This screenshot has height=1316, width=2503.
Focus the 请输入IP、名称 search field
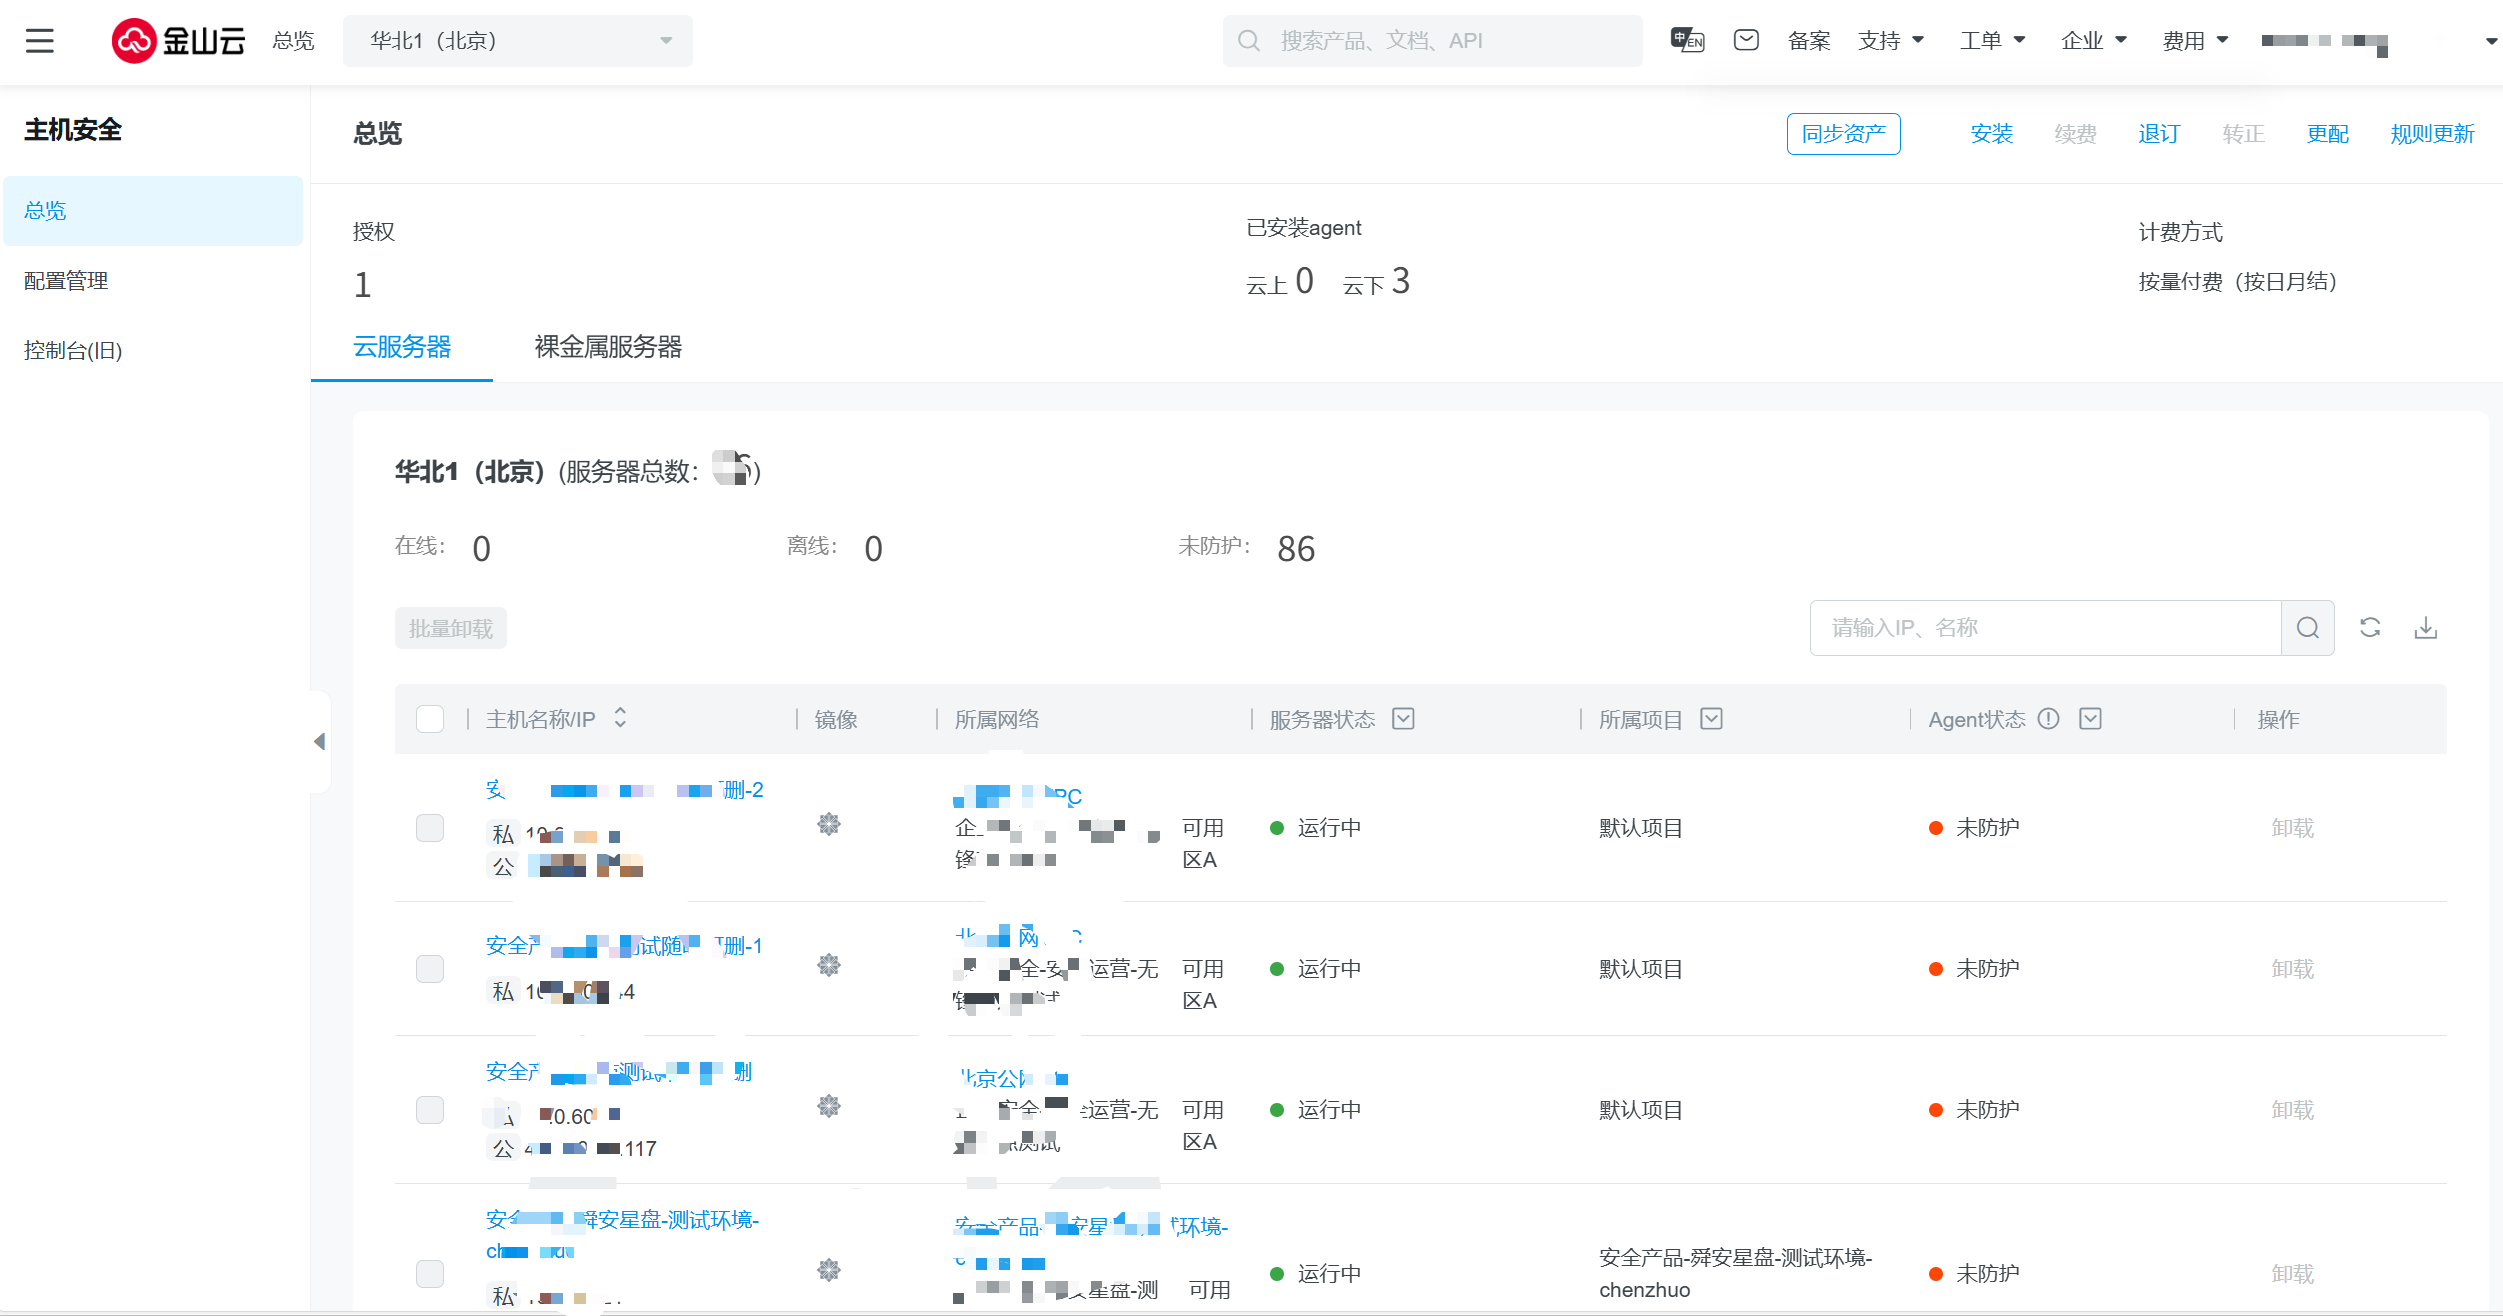(2044, 628)
